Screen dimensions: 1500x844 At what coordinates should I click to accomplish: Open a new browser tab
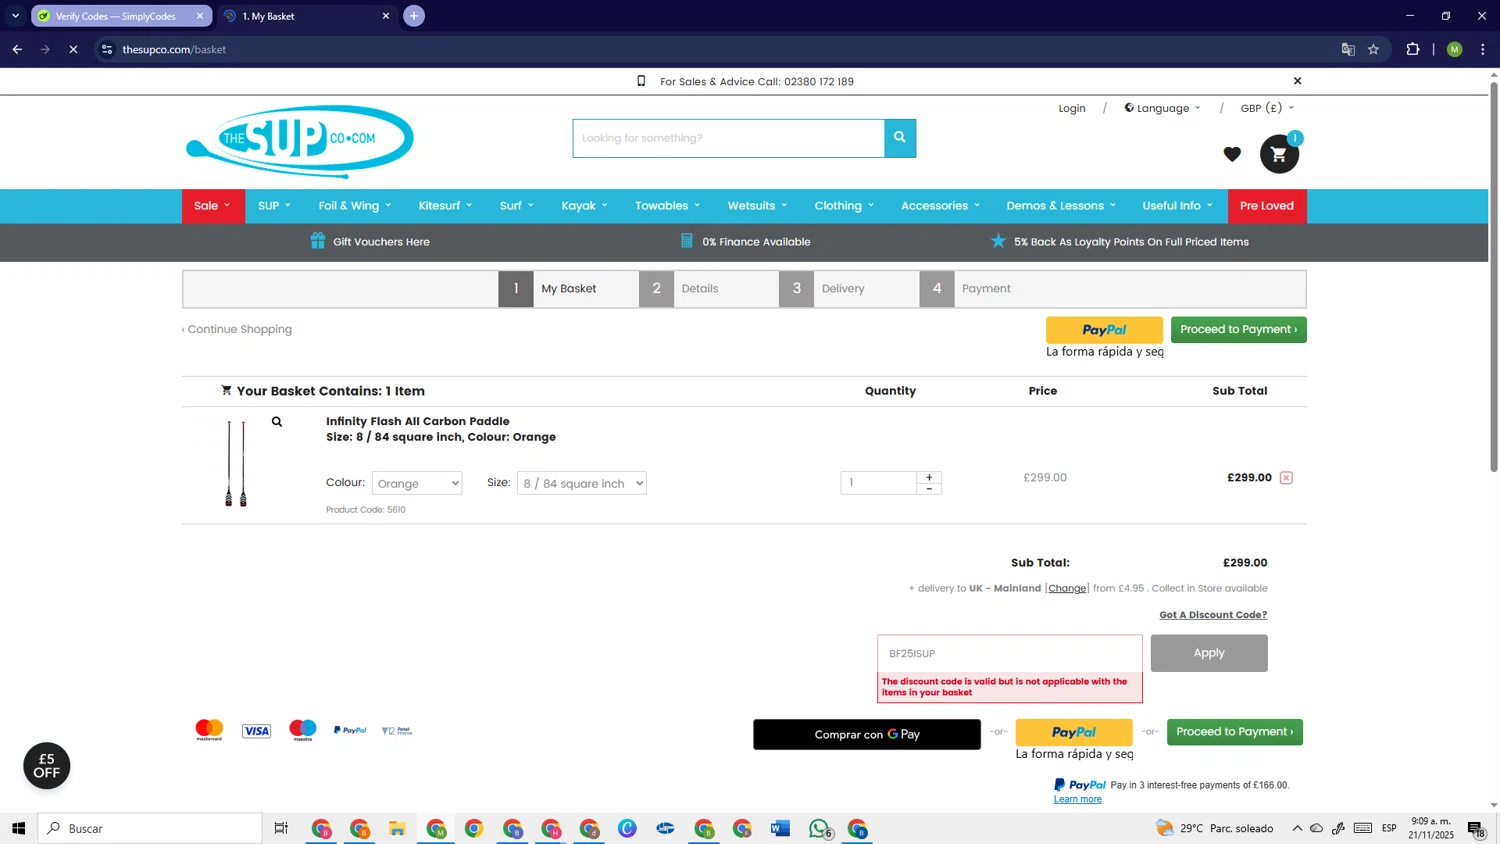coord(414,16)
